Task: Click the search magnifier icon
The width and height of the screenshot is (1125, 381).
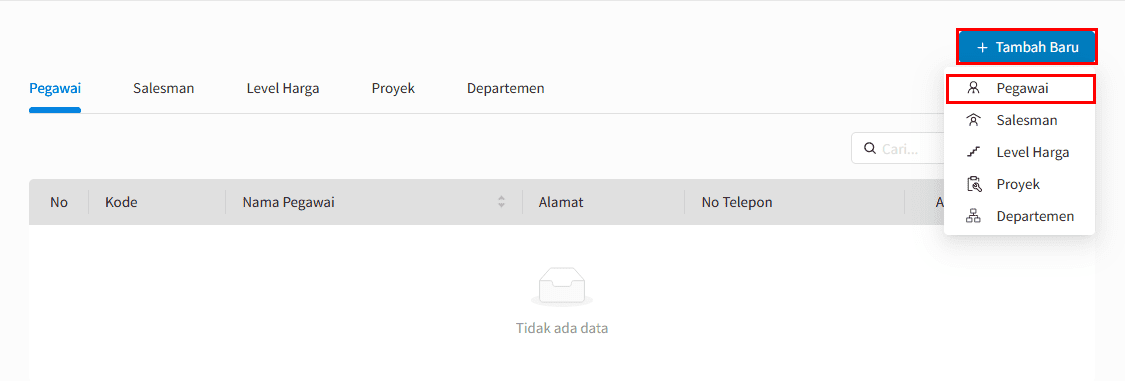Action: point(870,148)
